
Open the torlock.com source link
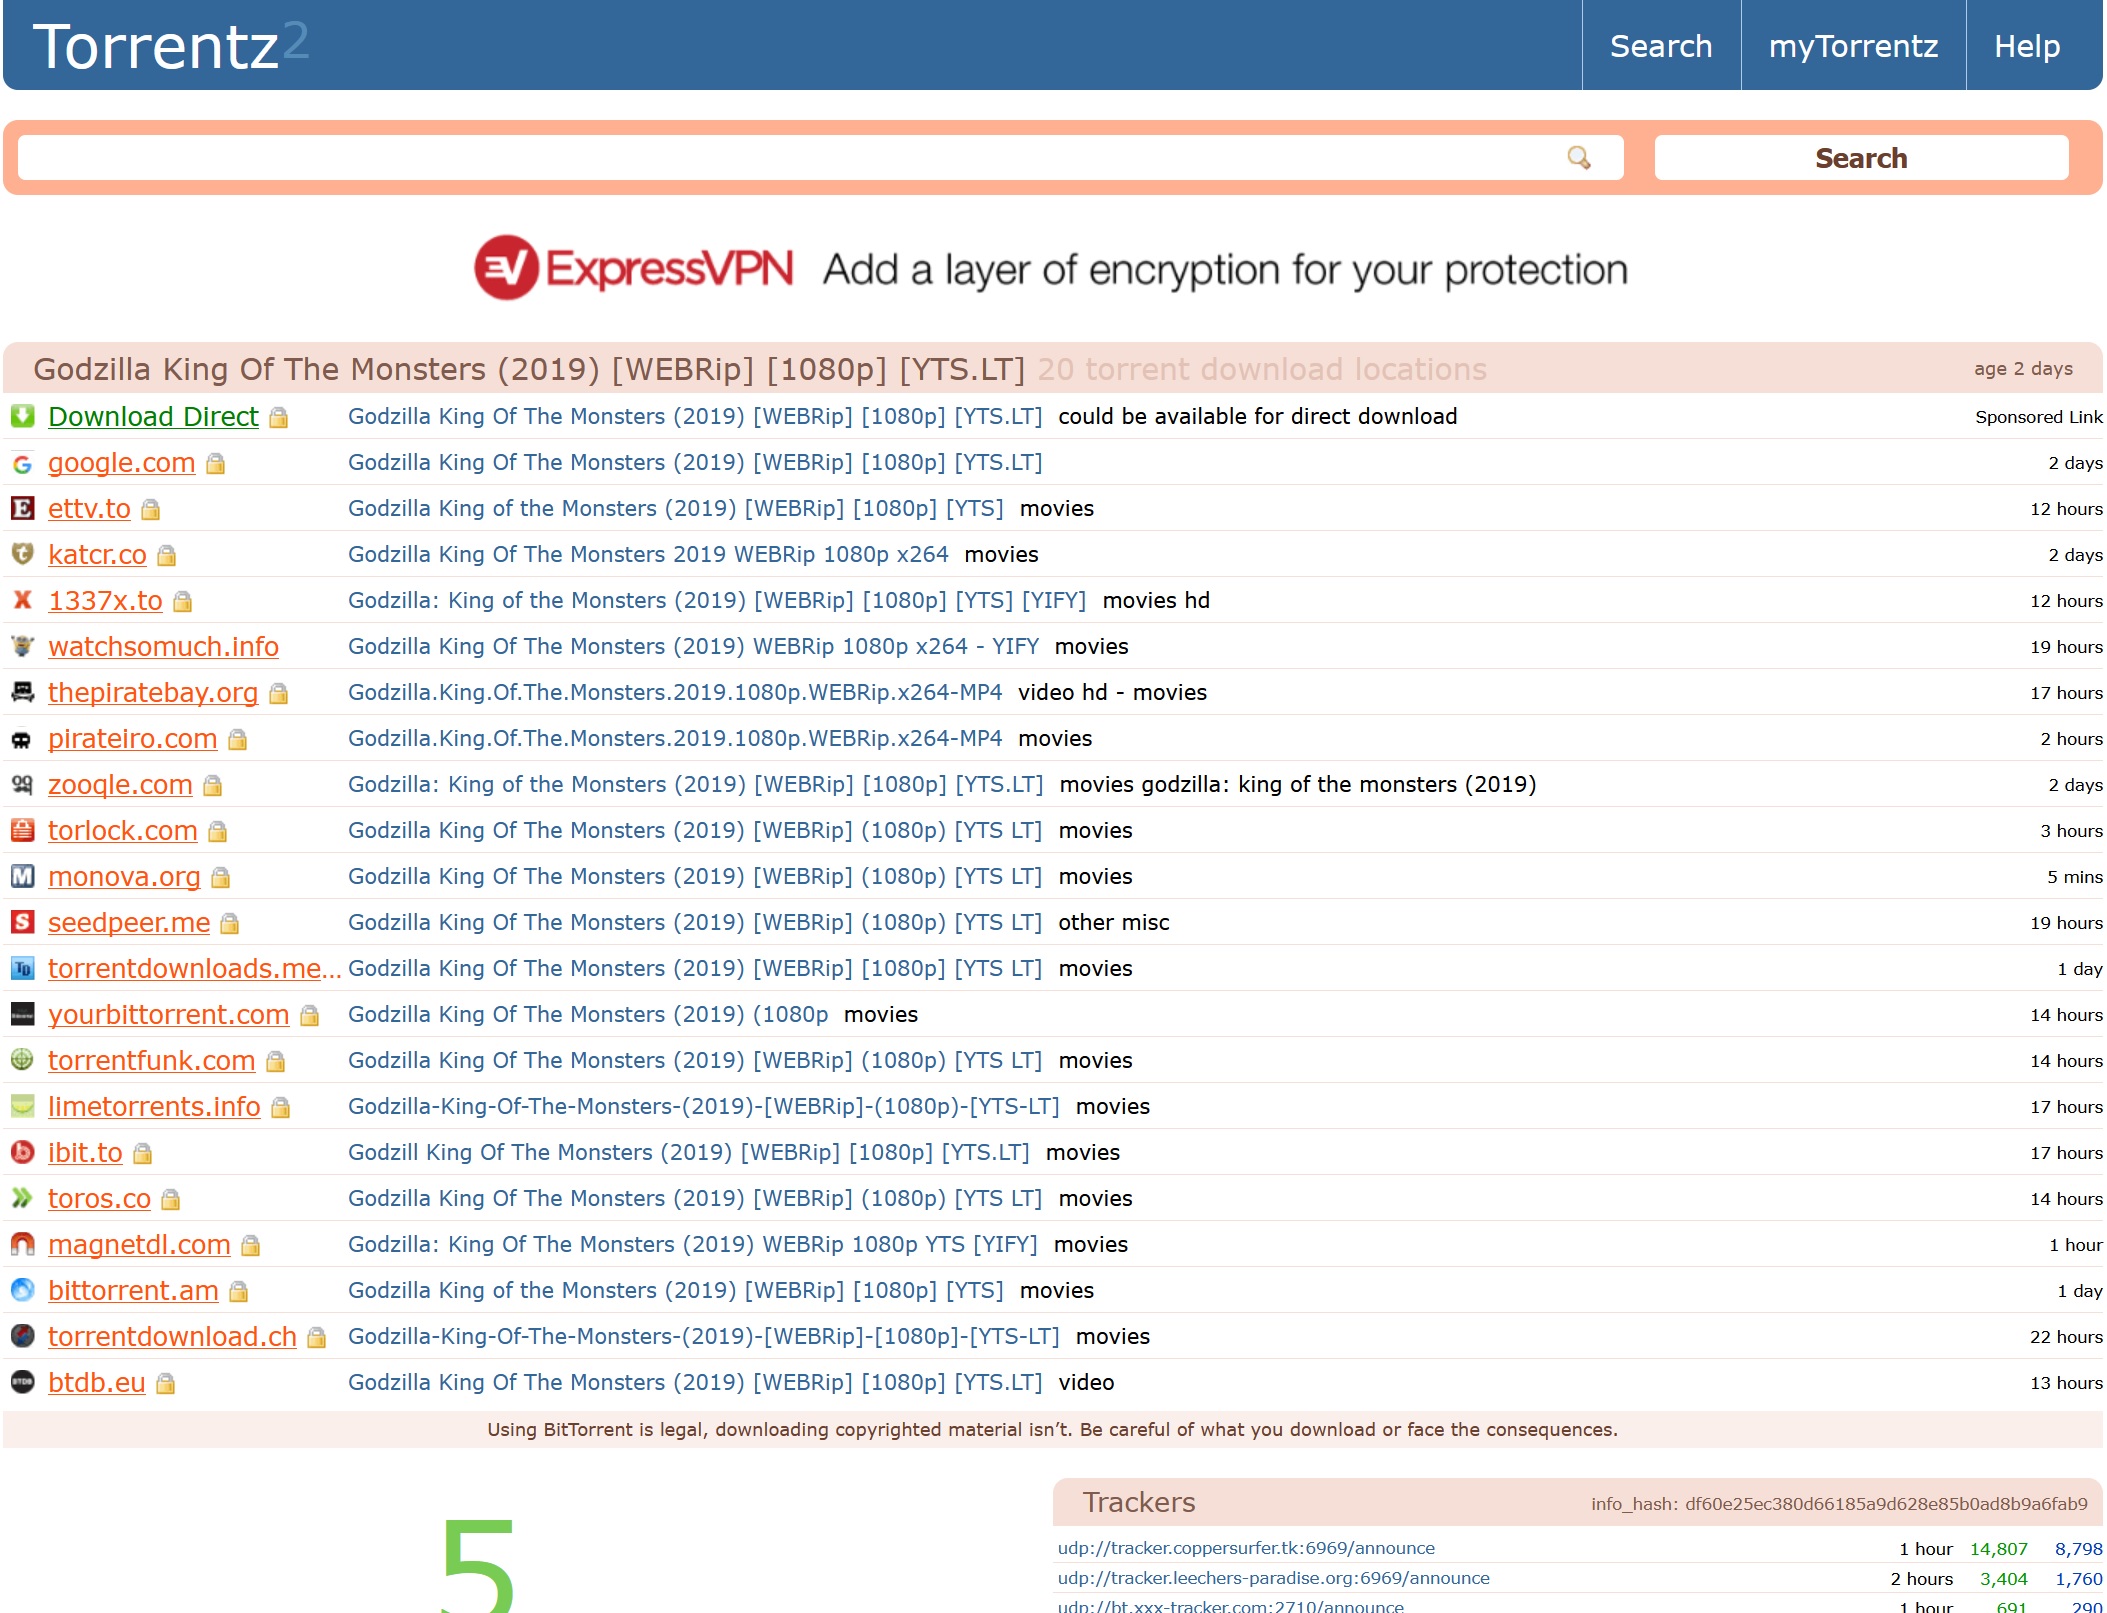(122, 830)
